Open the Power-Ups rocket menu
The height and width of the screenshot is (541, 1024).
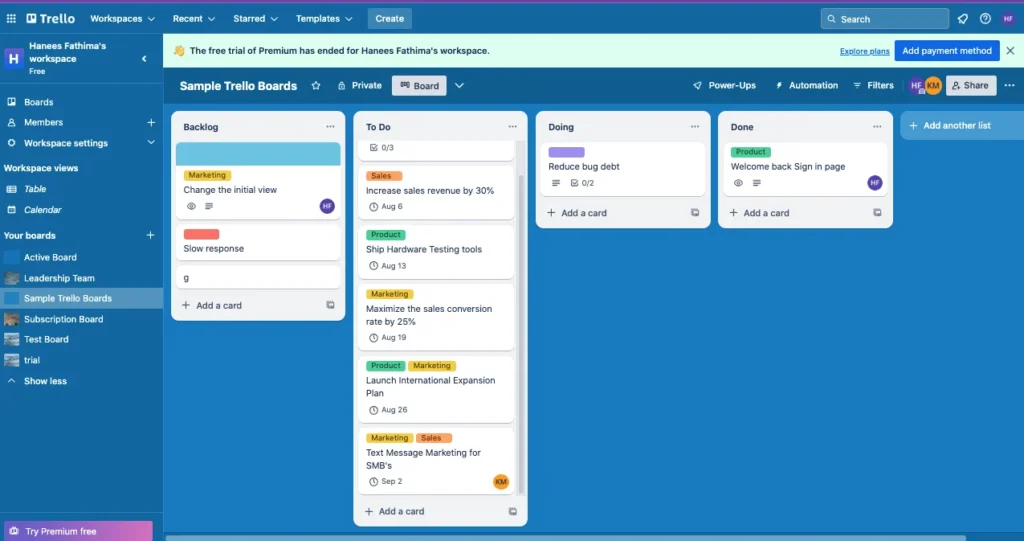[x=724, y=86]
